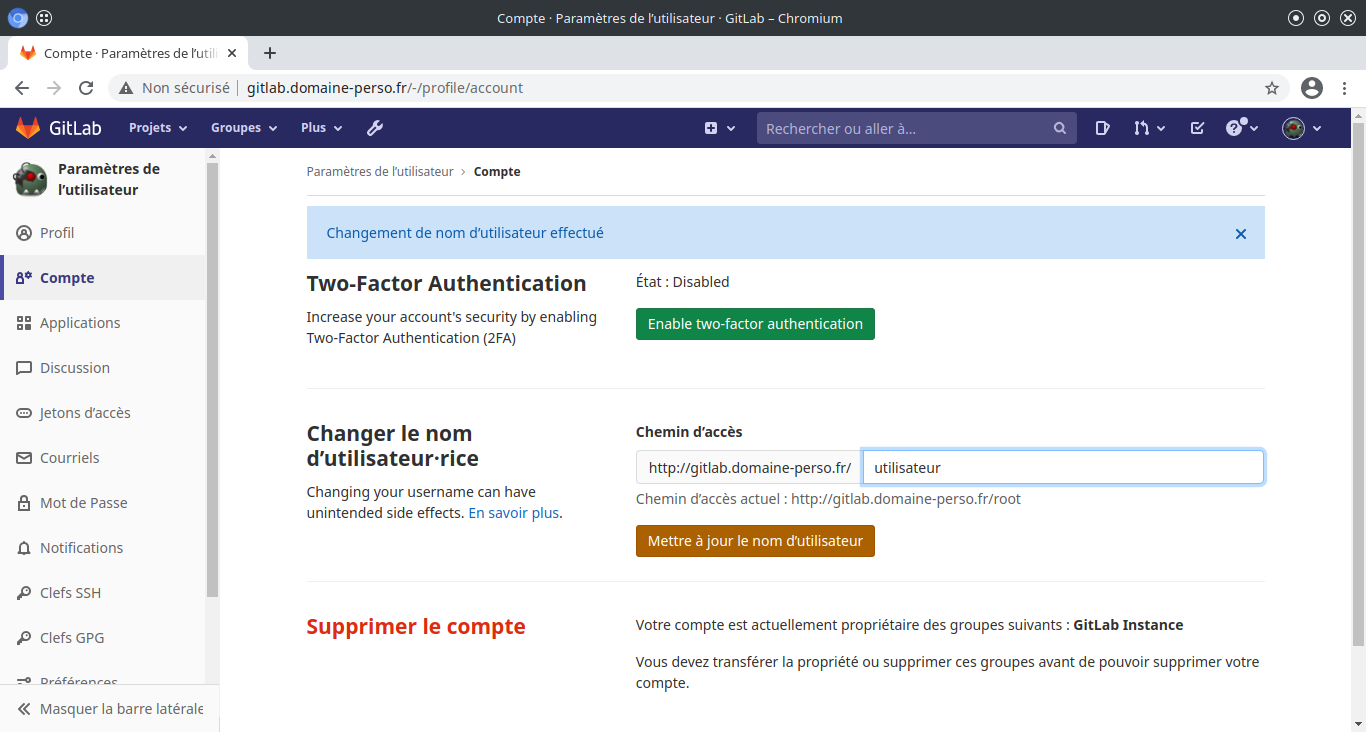
Task: Follow the En savoir plus link
Action: coord(513,513)
